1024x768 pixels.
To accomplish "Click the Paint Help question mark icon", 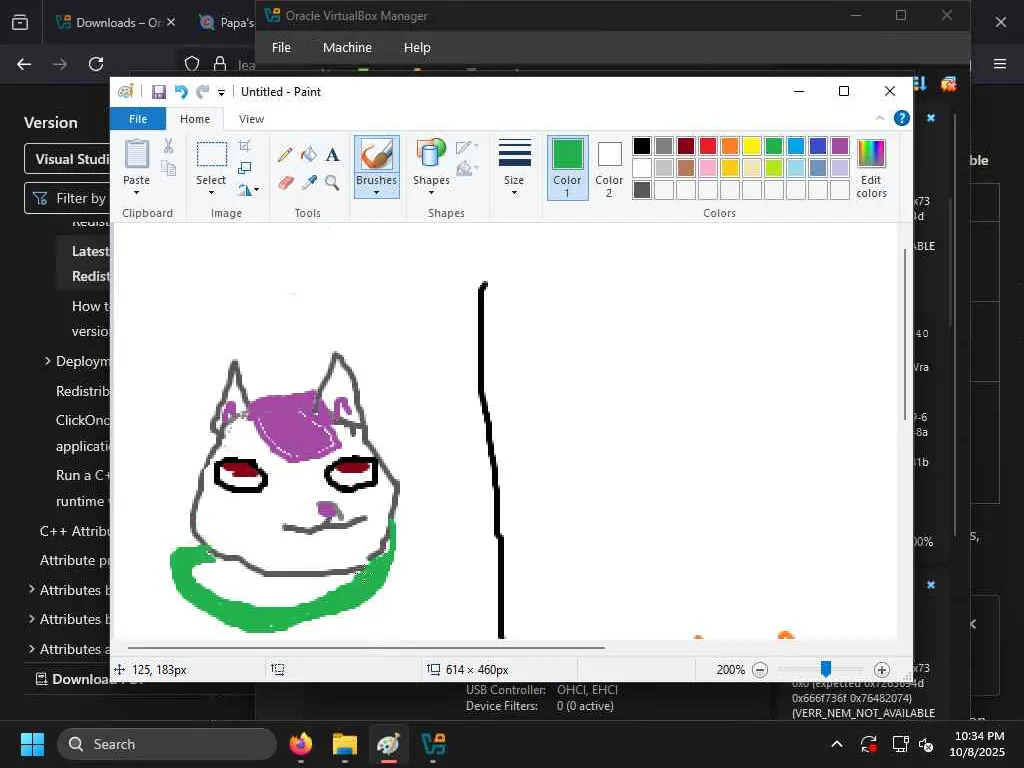I will coord(902,118).
